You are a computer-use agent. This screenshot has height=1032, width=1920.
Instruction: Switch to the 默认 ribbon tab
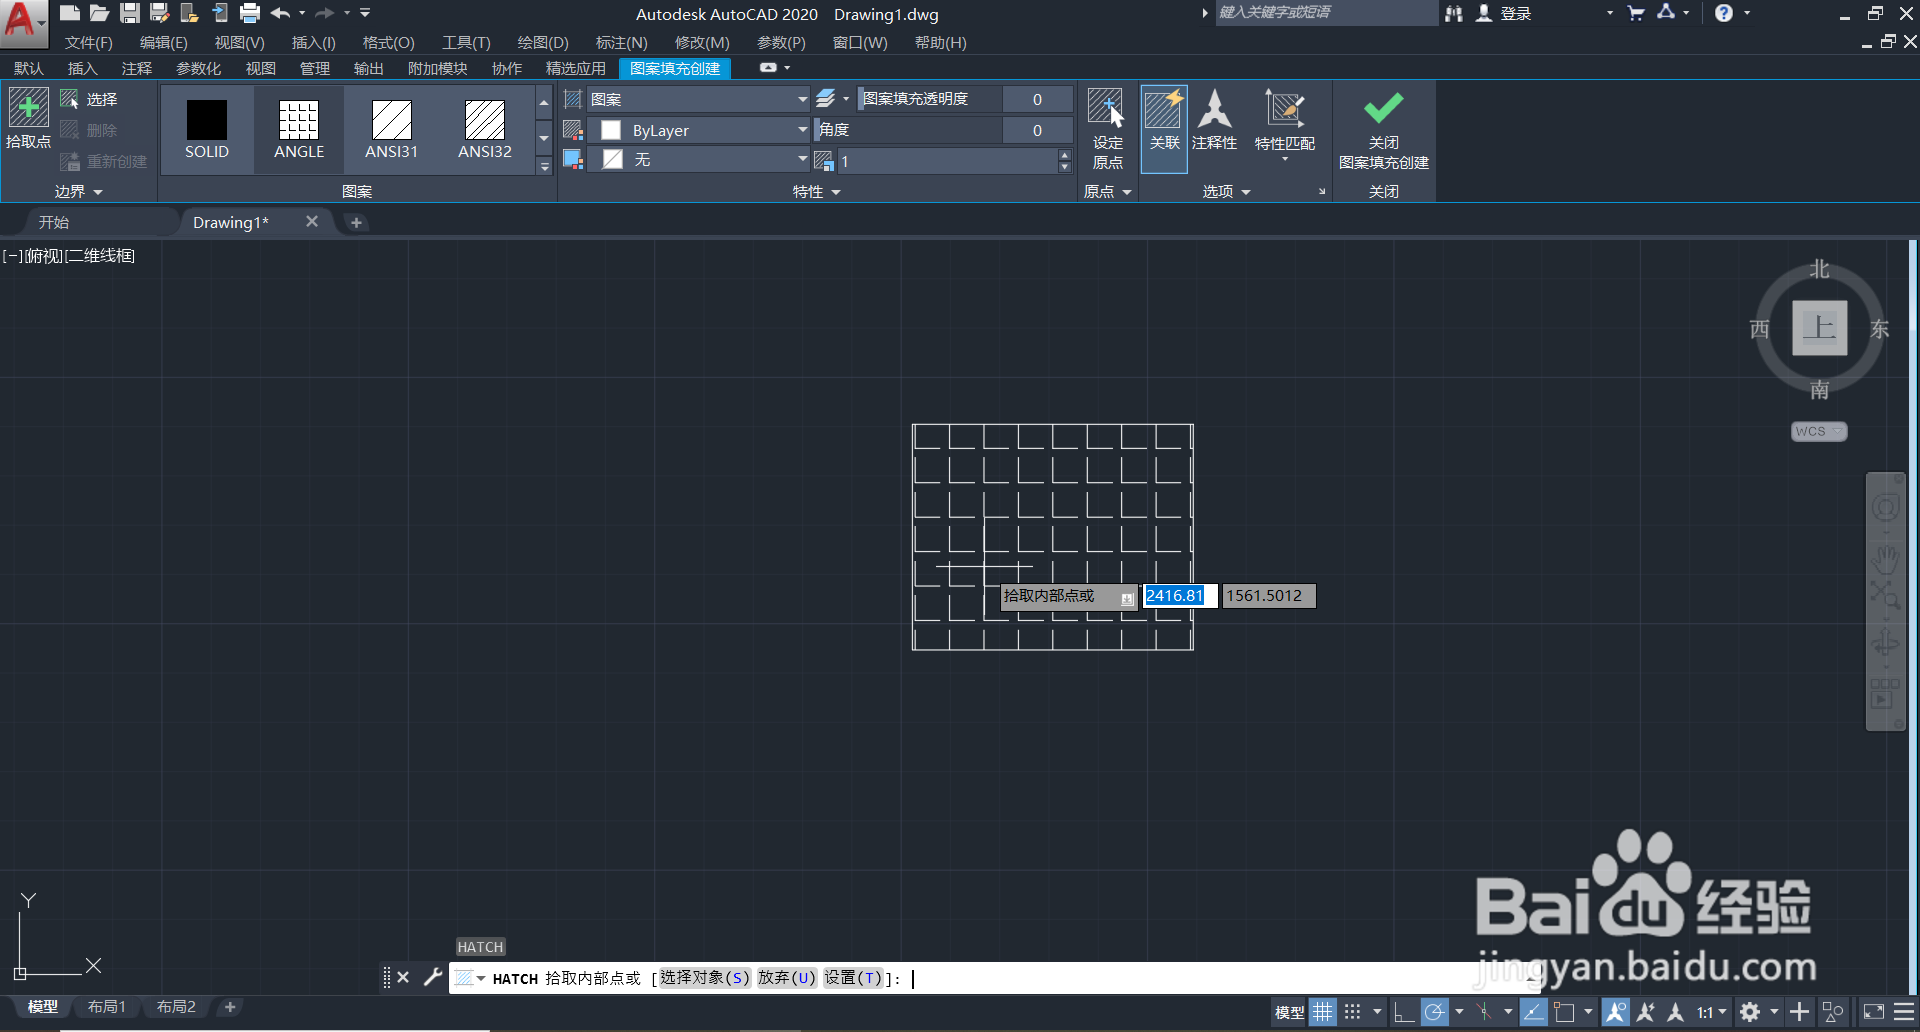(28, 68)
